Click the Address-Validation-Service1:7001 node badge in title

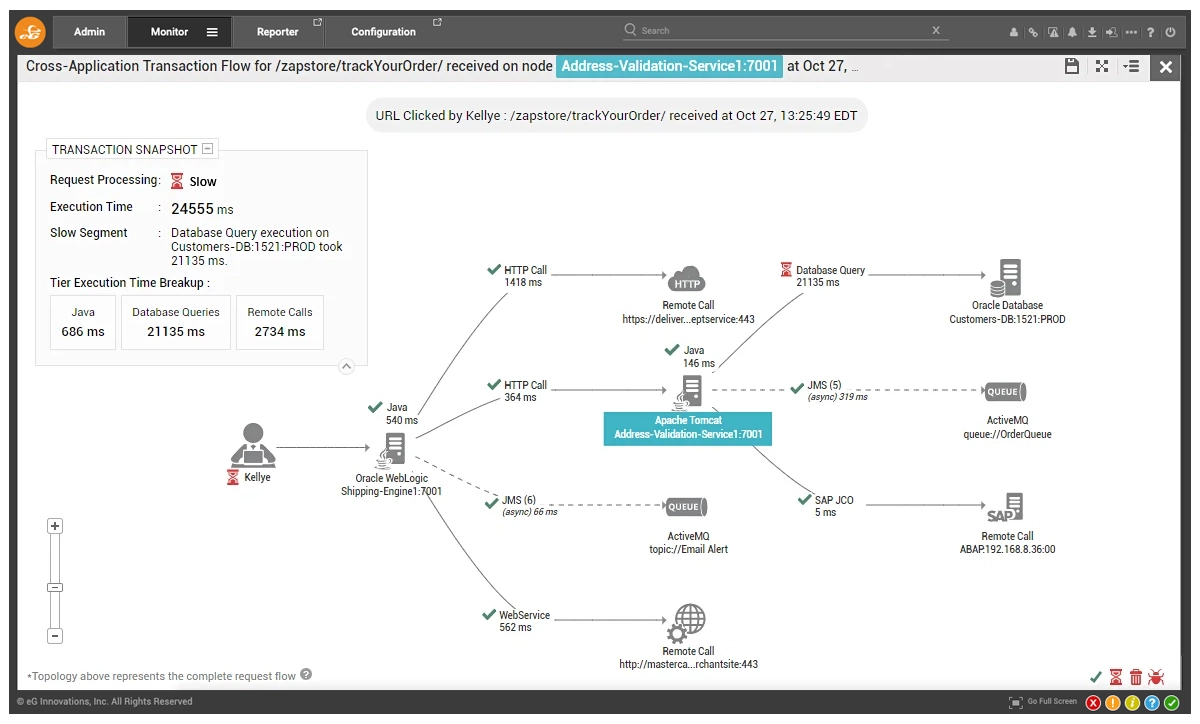coord(669,67)
